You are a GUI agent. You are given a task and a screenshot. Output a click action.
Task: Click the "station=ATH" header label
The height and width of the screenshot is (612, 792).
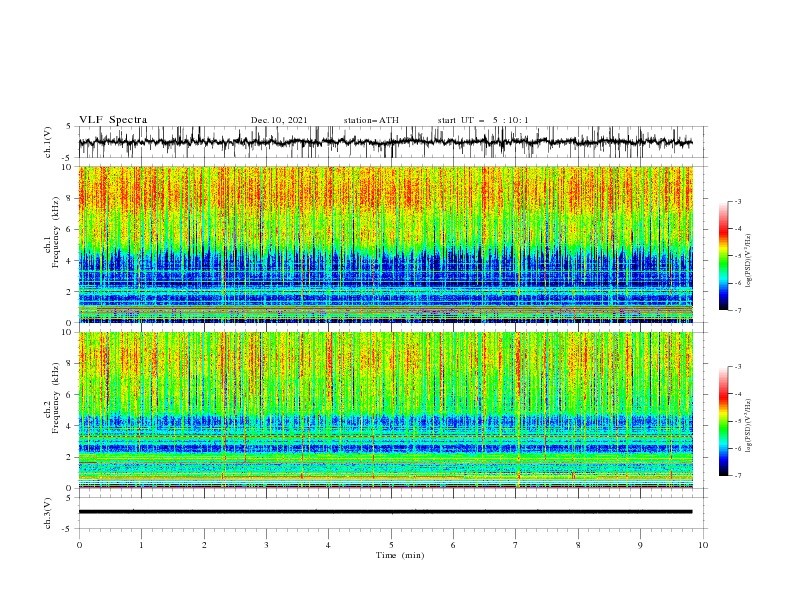371,120
